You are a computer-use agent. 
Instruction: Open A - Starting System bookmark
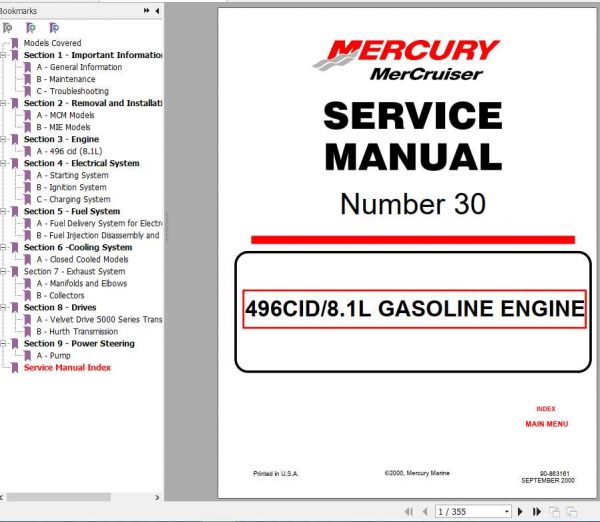(73, 175)
